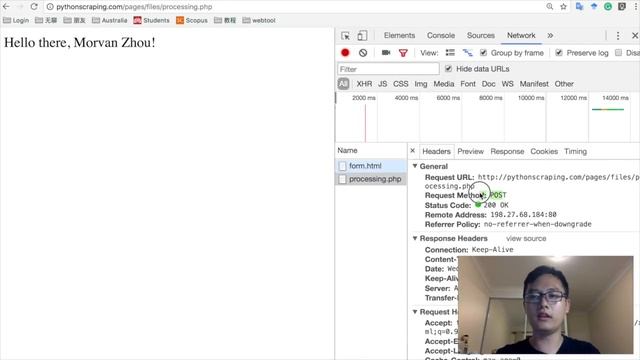Open the Elements tab
This screenshot has width=640, height=360.
(x=399, y=36)
